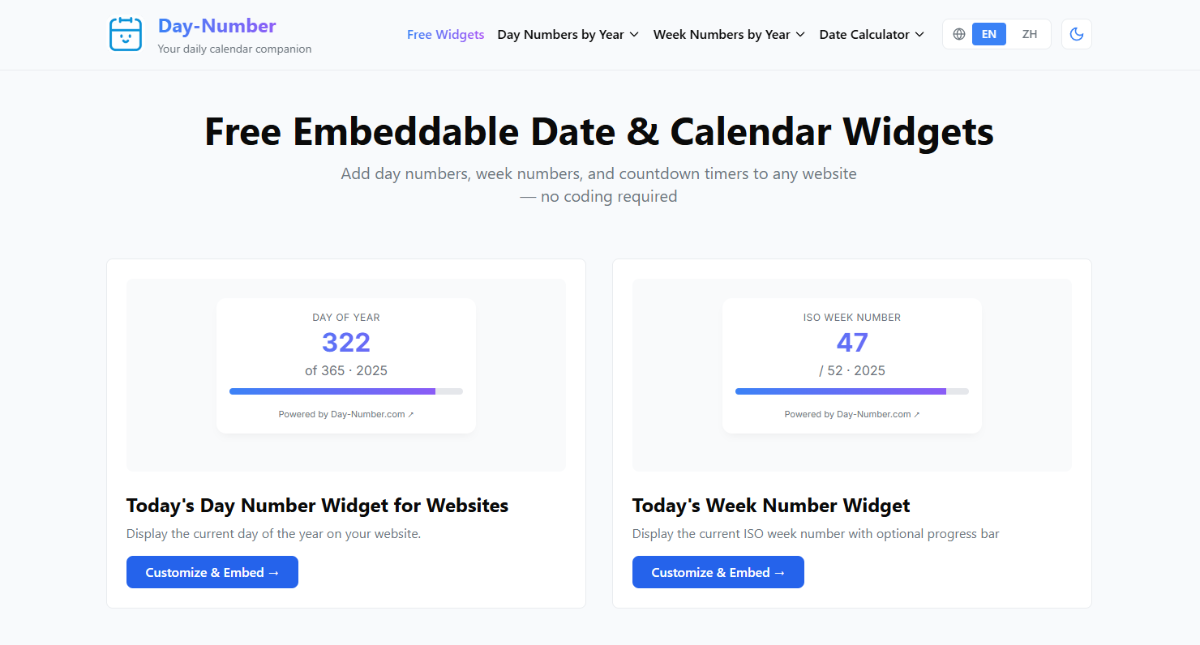Select Today's Day Number Widget for Websites heading

click(x=317, y=505)
